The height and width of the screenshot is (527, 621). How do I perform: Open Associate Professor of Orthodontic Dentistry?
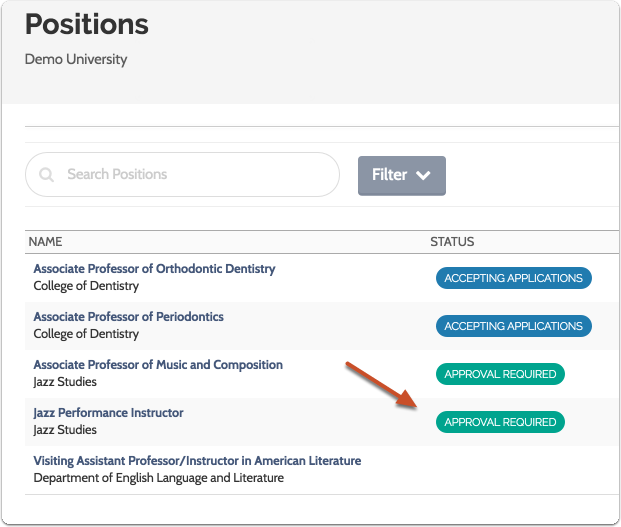point(154,269)
